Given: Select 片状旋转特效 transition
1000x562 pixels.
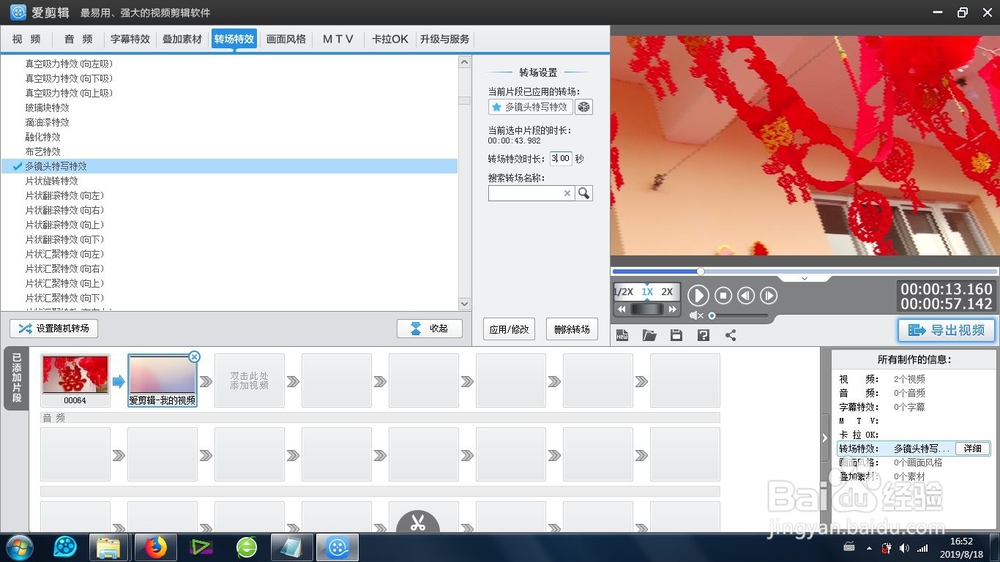Looking at the screenshot, I should (52, 181).
